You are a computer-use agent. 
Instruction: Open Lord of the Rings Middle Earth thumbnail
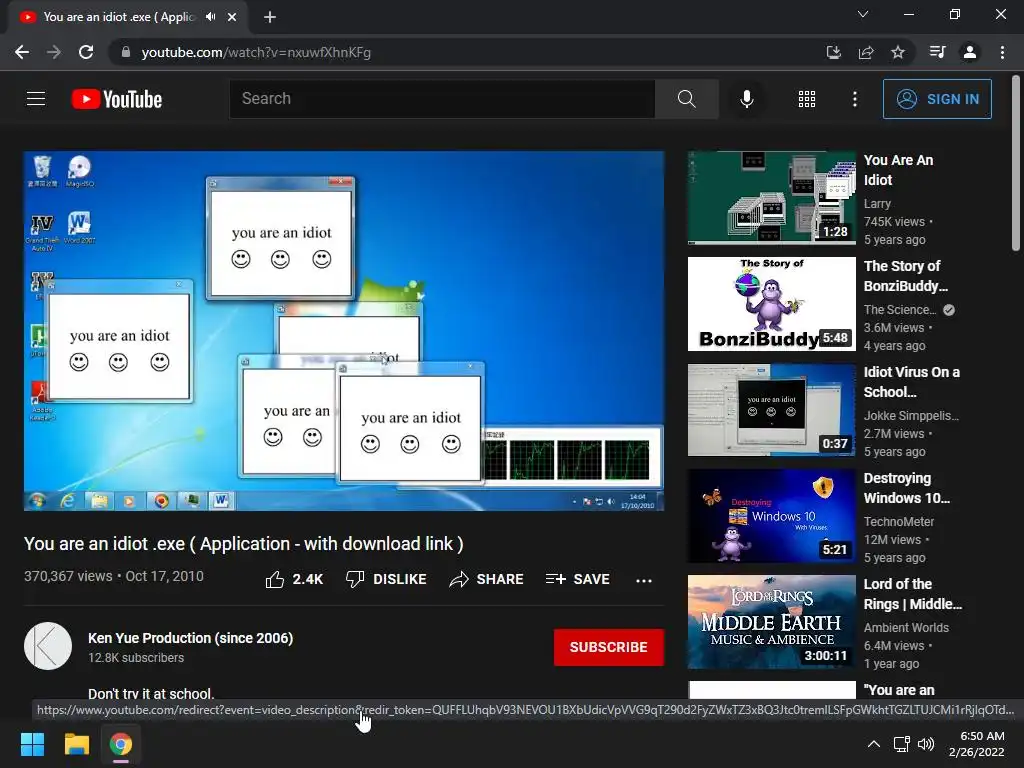pyautogui.click(x=771, y=622)
